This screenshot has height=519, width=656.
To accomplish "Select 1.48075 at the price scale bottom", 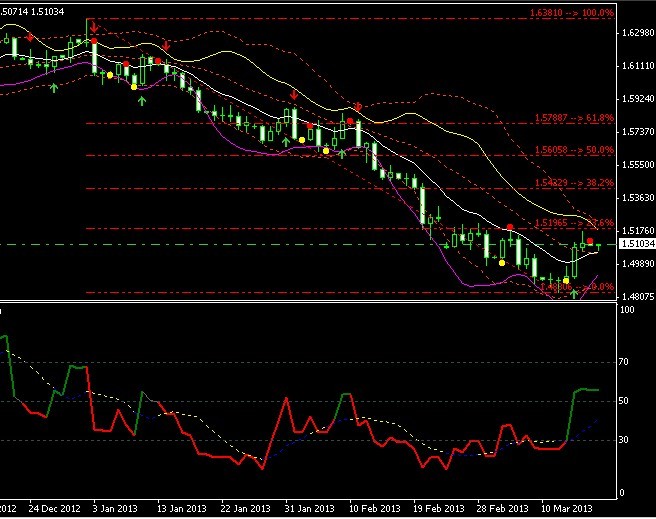I will [x=638, y=297].
